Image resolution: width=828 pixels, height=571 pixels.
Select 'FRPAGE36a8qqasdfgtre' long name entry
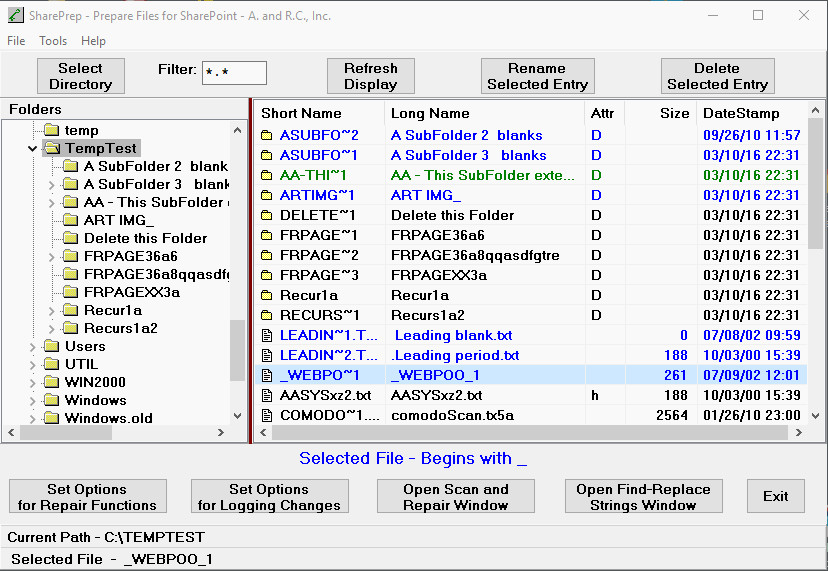[x=475, y=256]
